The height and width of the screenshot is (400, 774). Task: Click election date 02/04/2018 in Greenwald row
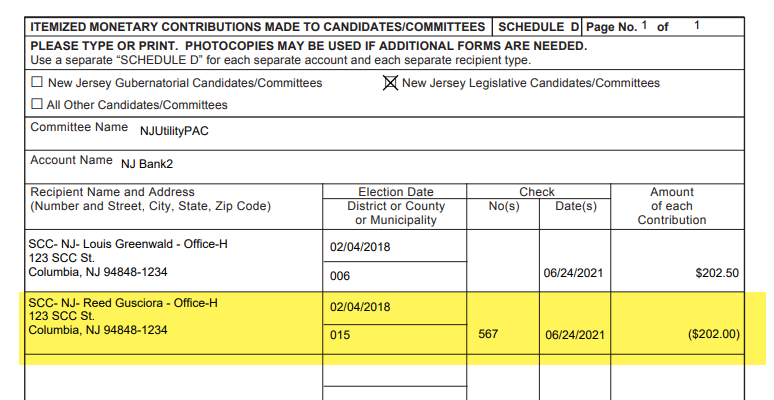pyautogui.click(x=394, y=246)
